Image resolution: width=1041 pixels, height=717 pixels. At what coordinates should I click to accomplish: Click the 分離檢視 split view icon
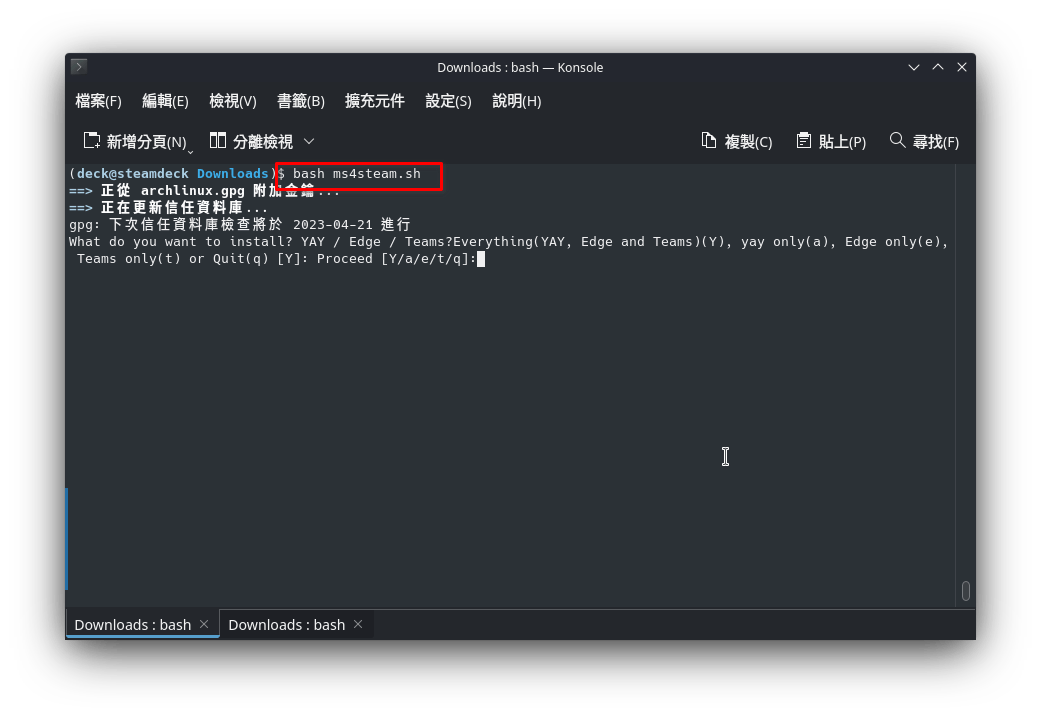[x=218, y=141]
